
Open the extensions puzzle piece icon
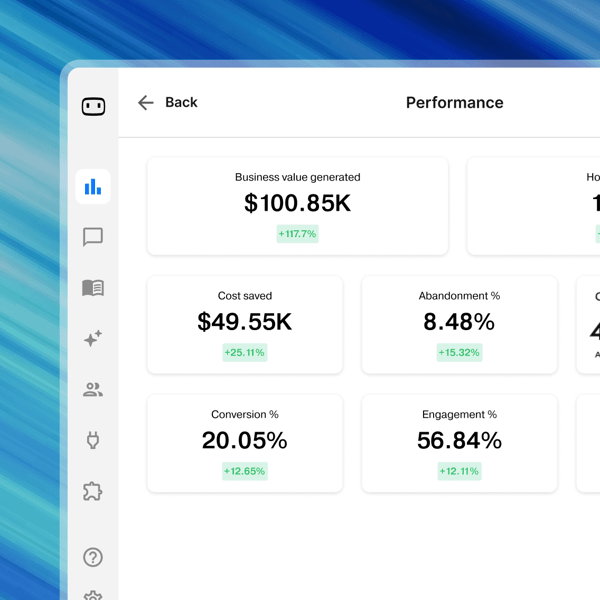[x=93, y=491]
